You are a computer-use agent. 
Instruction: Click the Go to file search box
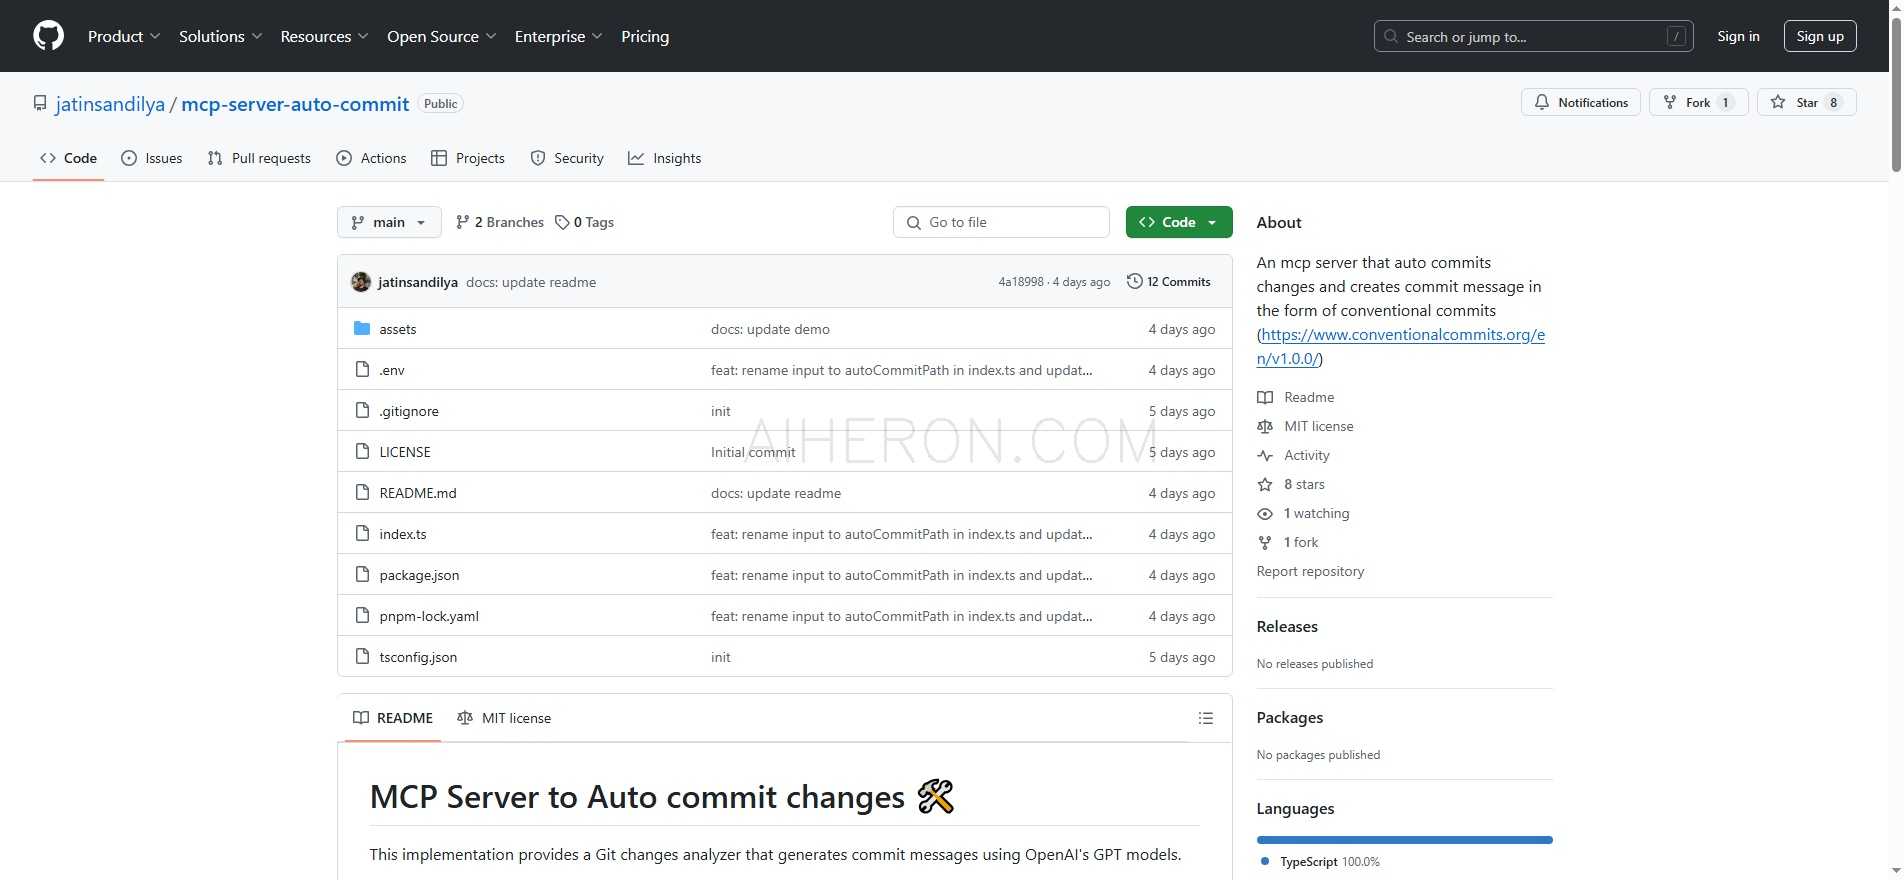click(1001, 222)
